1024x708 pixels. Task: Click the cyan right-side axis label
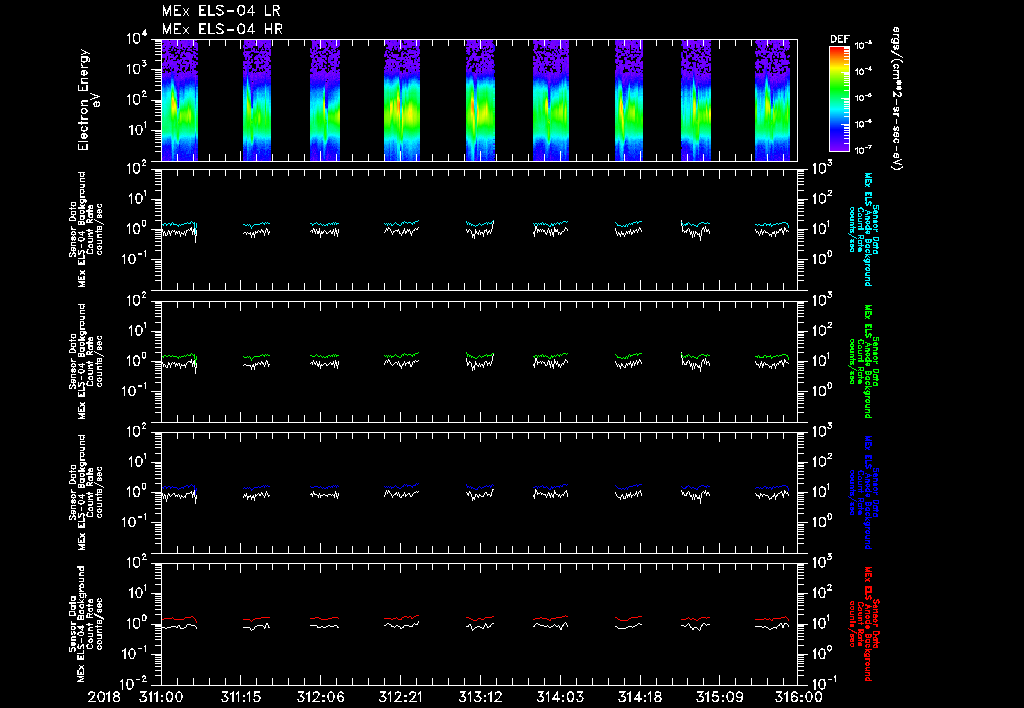(x=863, y=229)
